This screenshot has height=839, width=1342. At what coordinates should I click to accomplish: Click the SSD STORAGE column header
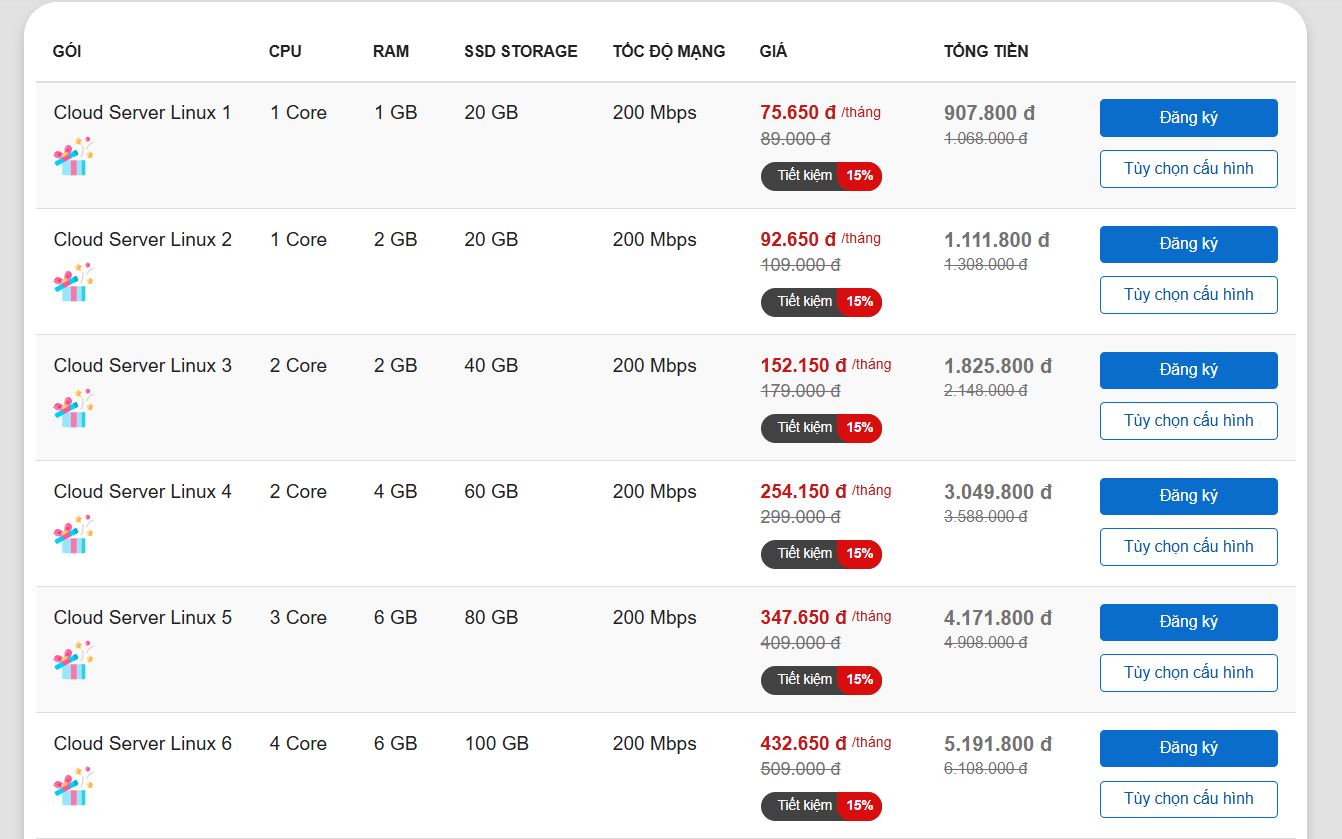pyautogui.click(x=521, y=51)
